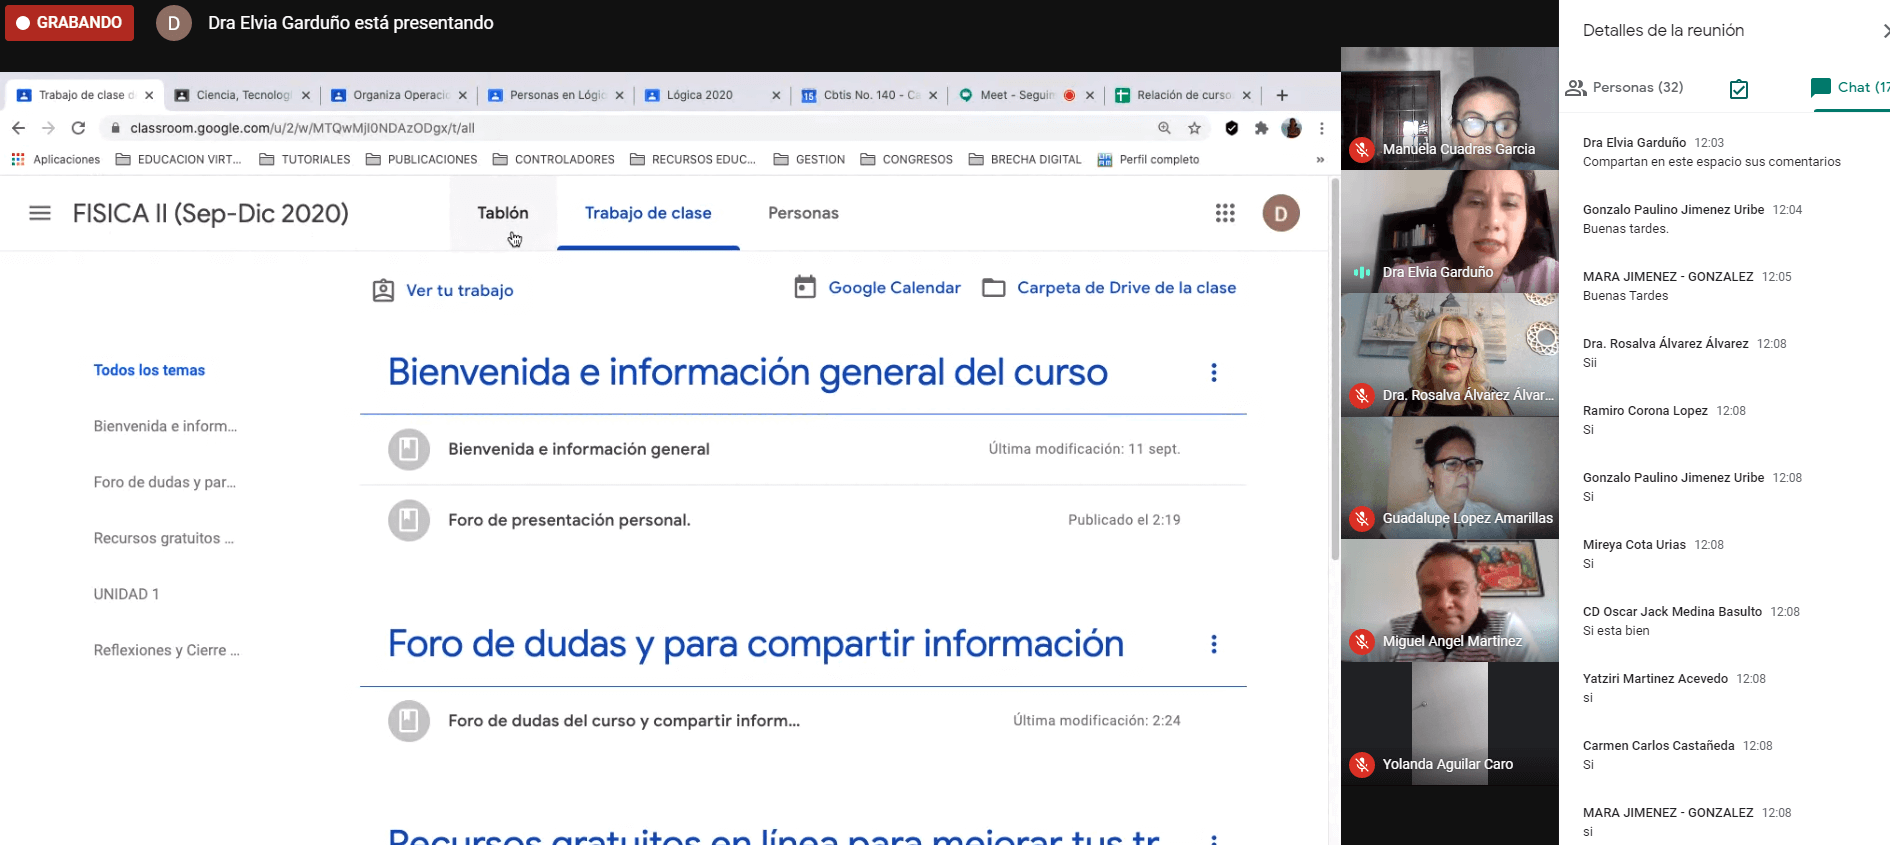This screenshot has height=845, width=1890.
Task: Open a new browser tab with plus icon
Action: (x=1282, y=95)
